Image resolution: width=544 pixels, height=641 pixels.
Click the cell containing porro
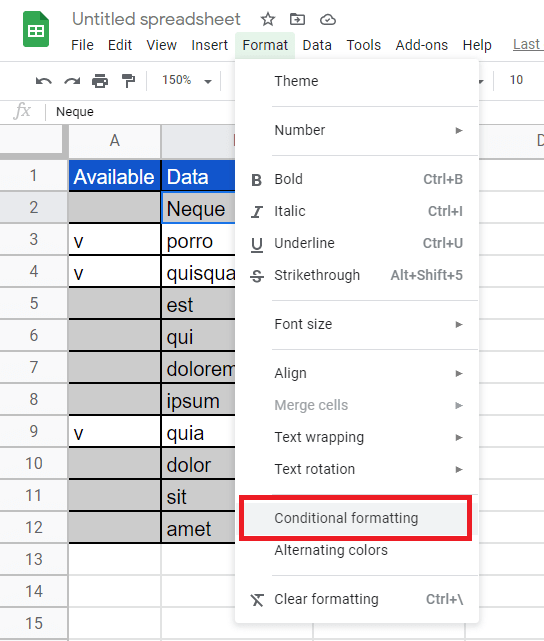(x=199, y=240)
